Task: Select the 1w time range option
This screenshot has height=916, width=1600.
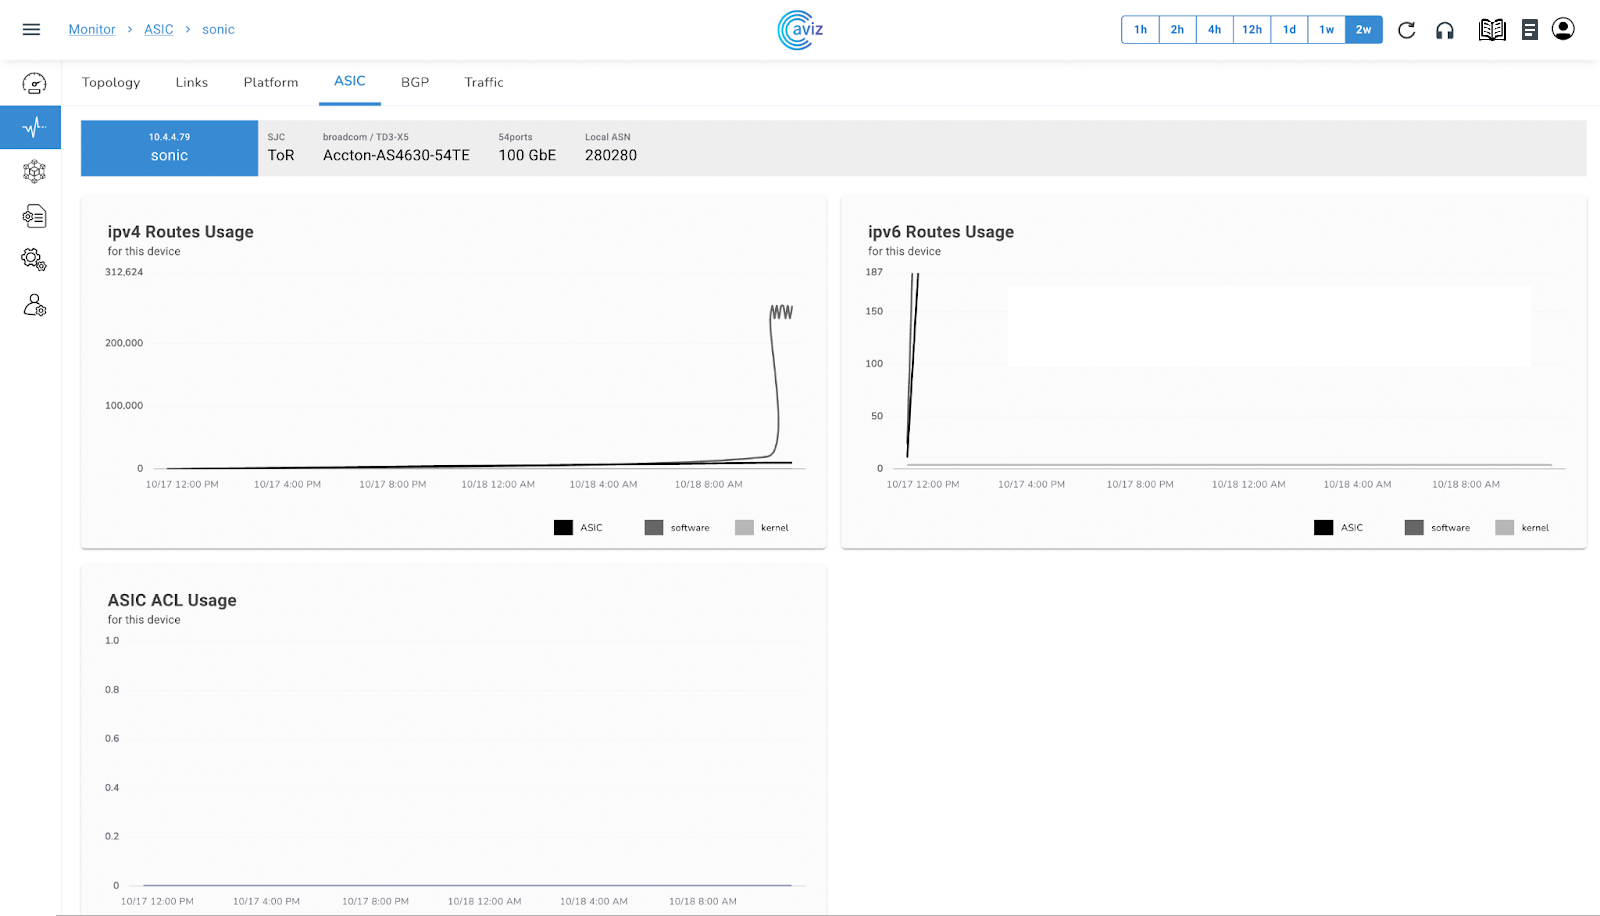Action: pyautogui.click(x=1326, y=30)
